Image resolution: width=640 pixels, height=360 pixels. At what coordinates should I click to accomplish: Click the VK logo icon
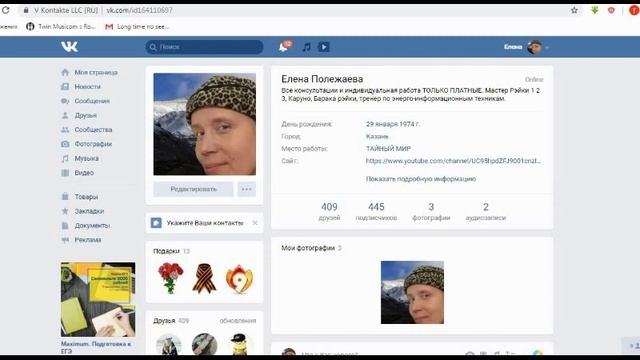pyautogui.click(x=69, y=47)
